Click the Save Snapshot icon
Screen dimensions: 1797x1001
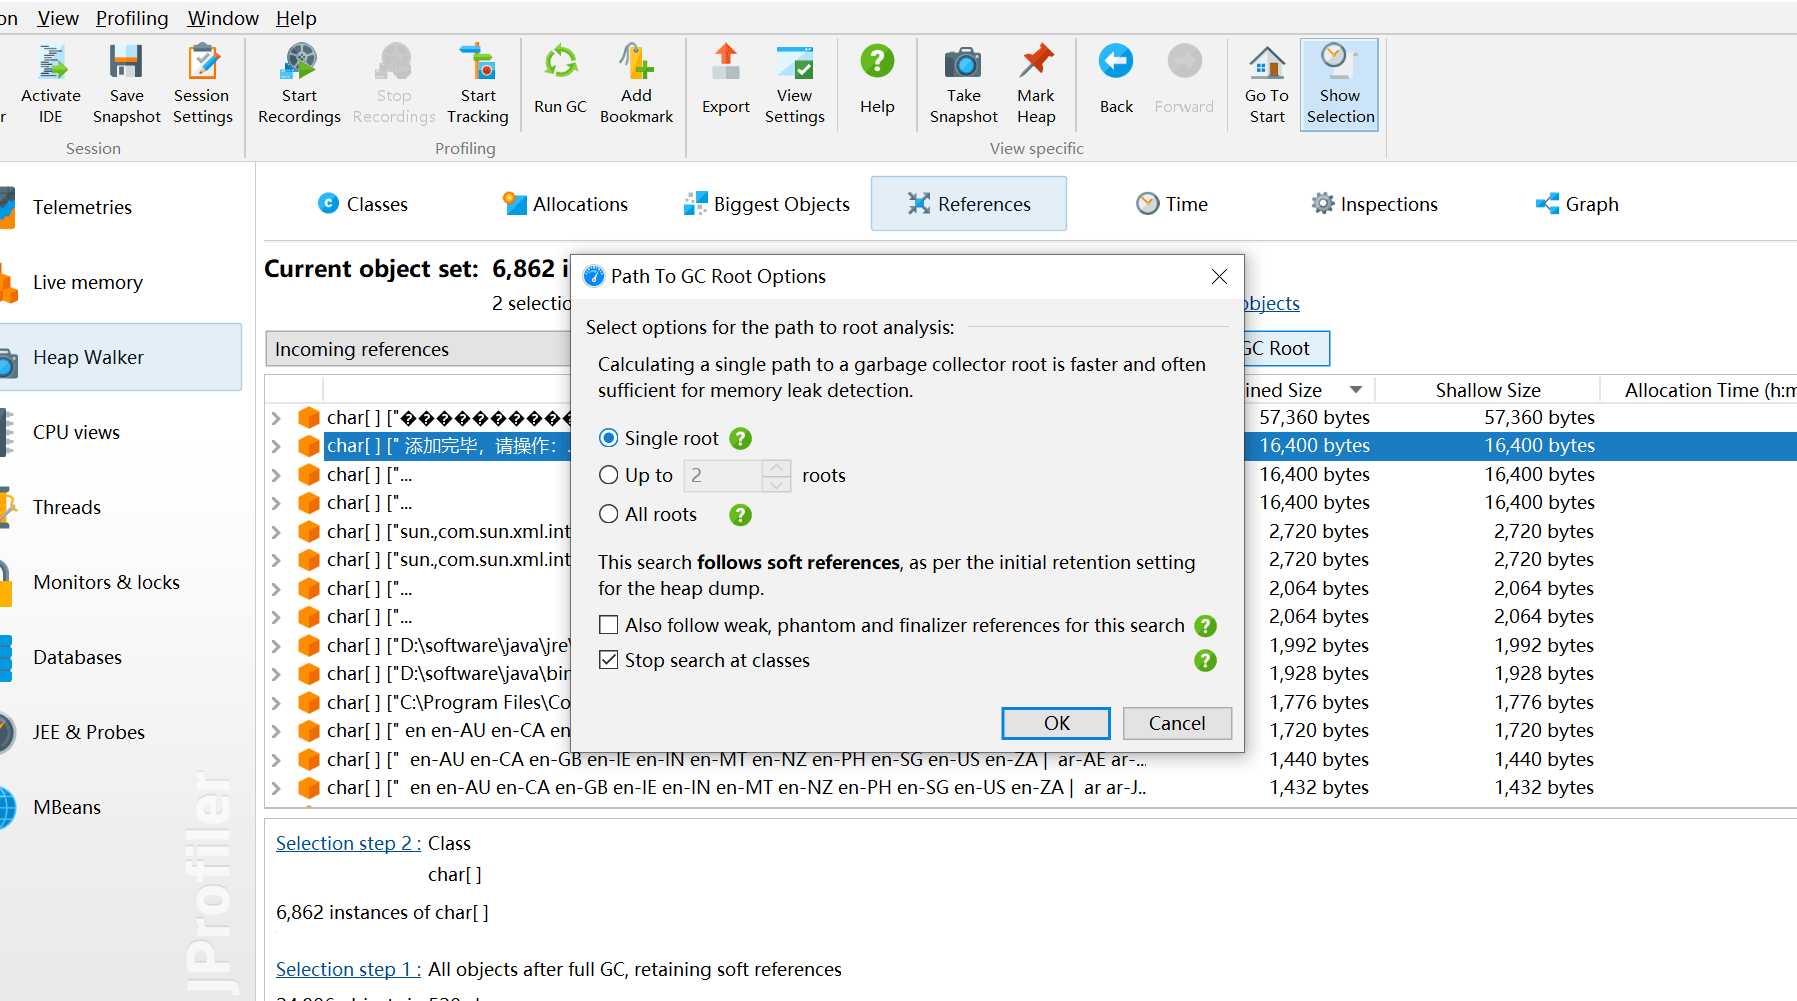pyautogui.click(x=126, y=64)
